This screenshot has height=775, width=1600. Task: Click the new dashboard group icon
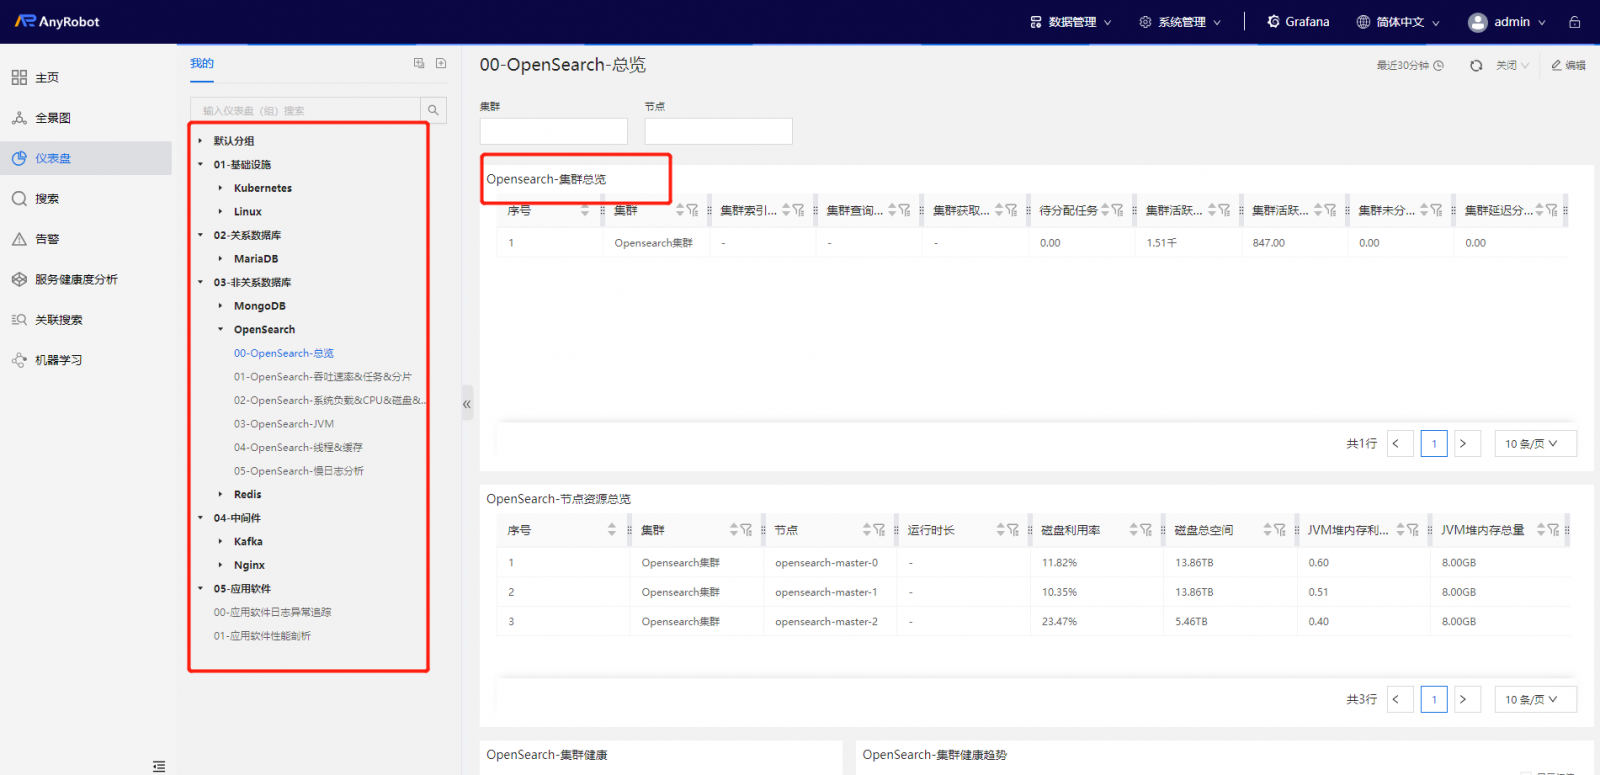(x=419, y=63)
